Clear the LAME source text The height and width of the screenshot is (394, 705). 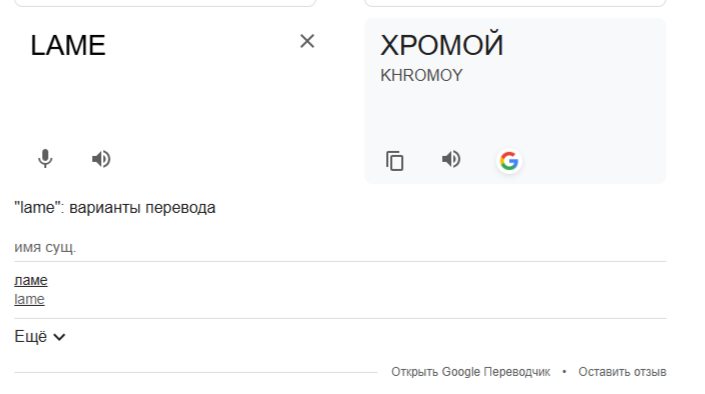(x=307, y=41)
